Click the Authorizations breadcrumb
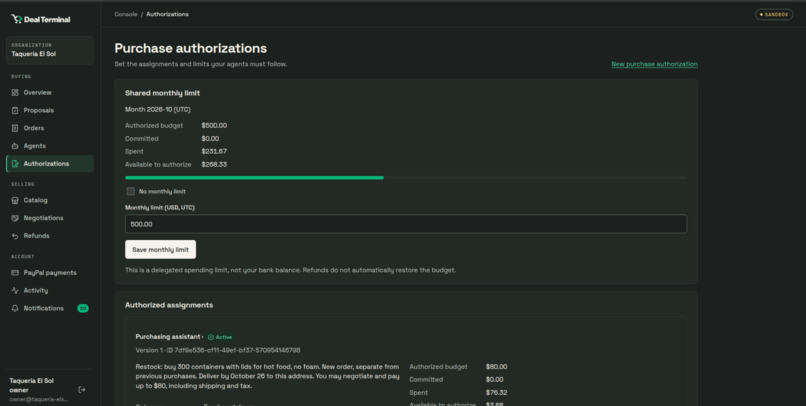This screenshot has width=806, height=406. pos(168,14)
